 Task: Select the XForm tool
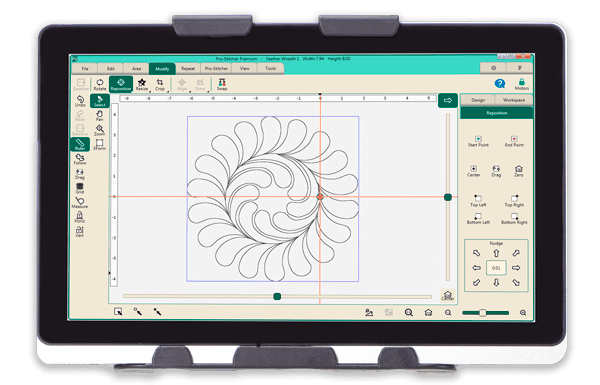click(99, 145)
